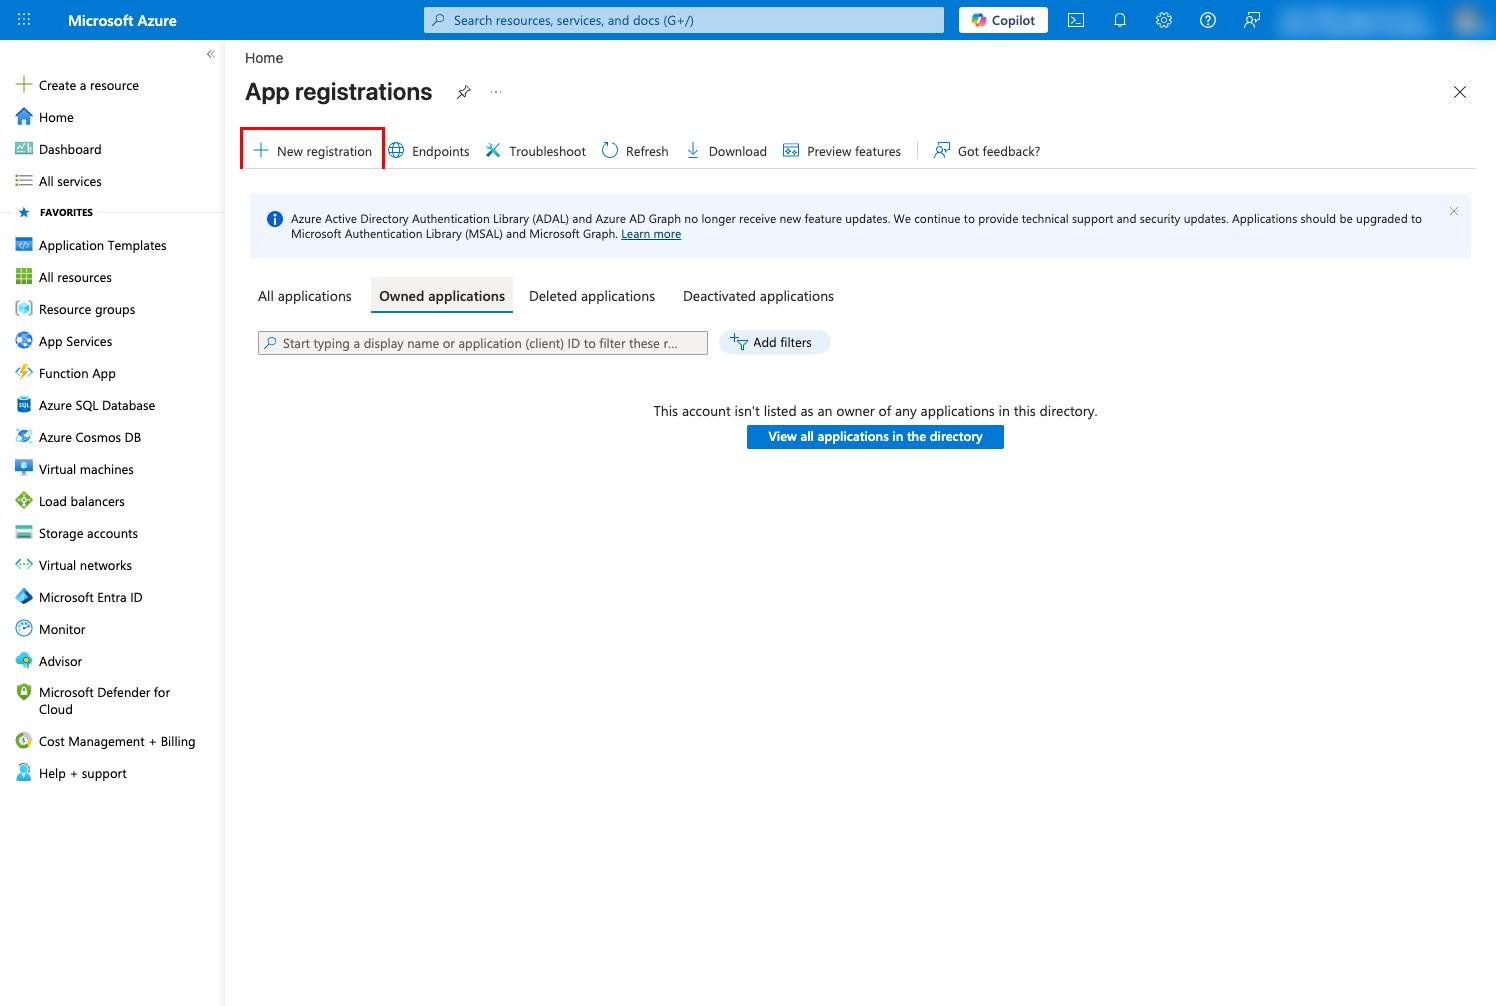Click the display name filter input
Screen dimensions: 1496x1006
pyautogui.click(x=483, y=343)
